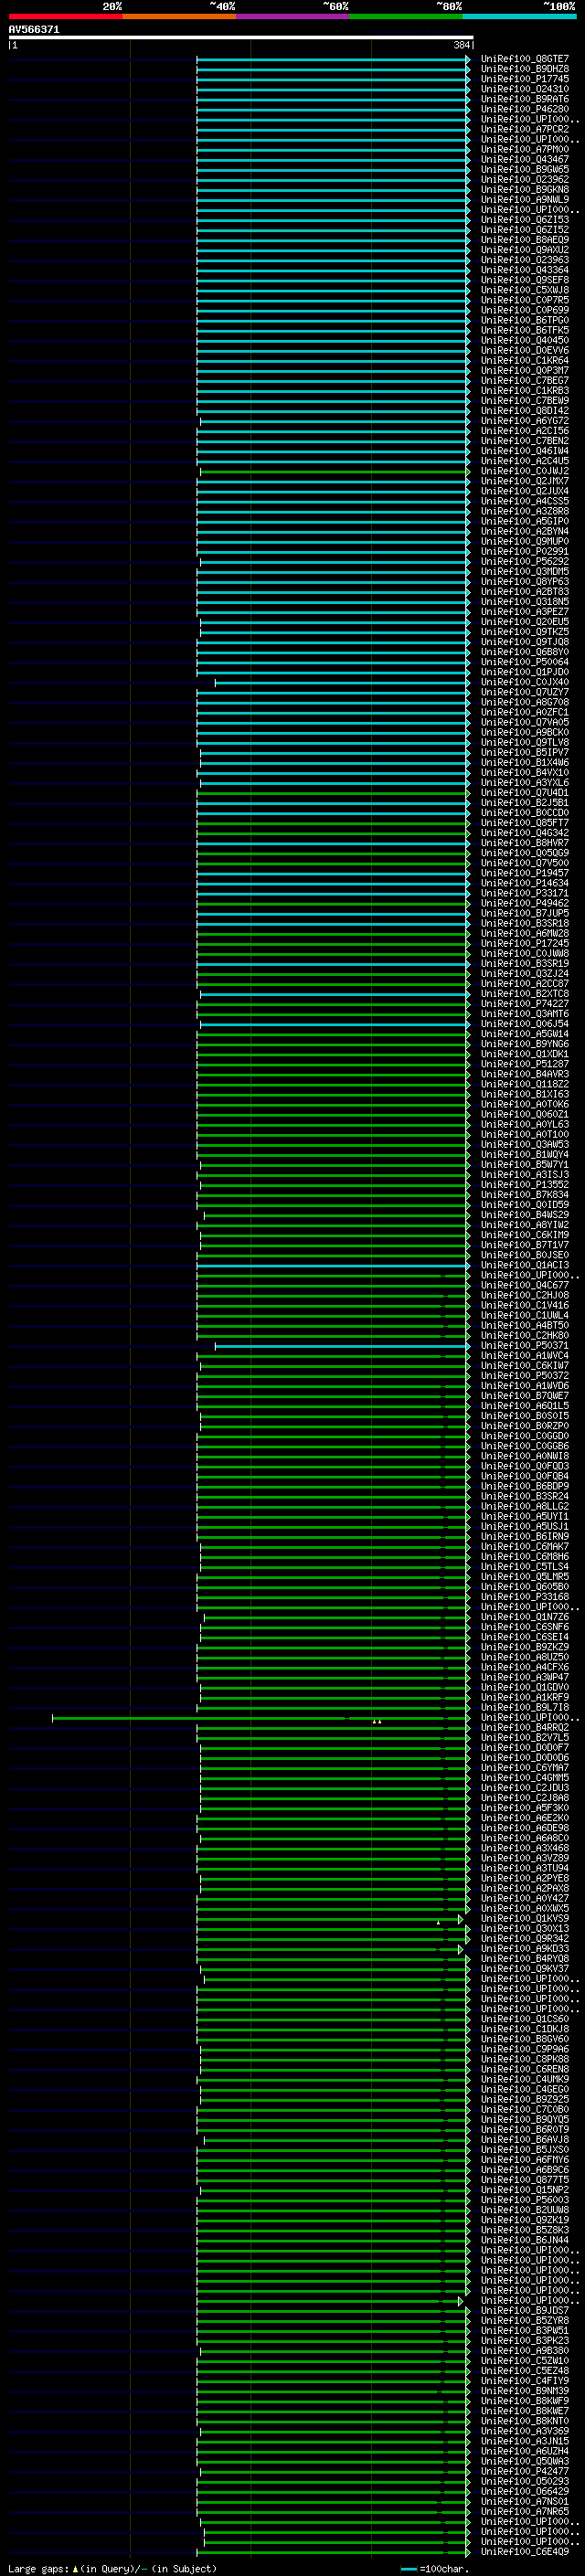The image size is (585, 2576).
Task: Click the query end position 384
Action: click(461, 46)
